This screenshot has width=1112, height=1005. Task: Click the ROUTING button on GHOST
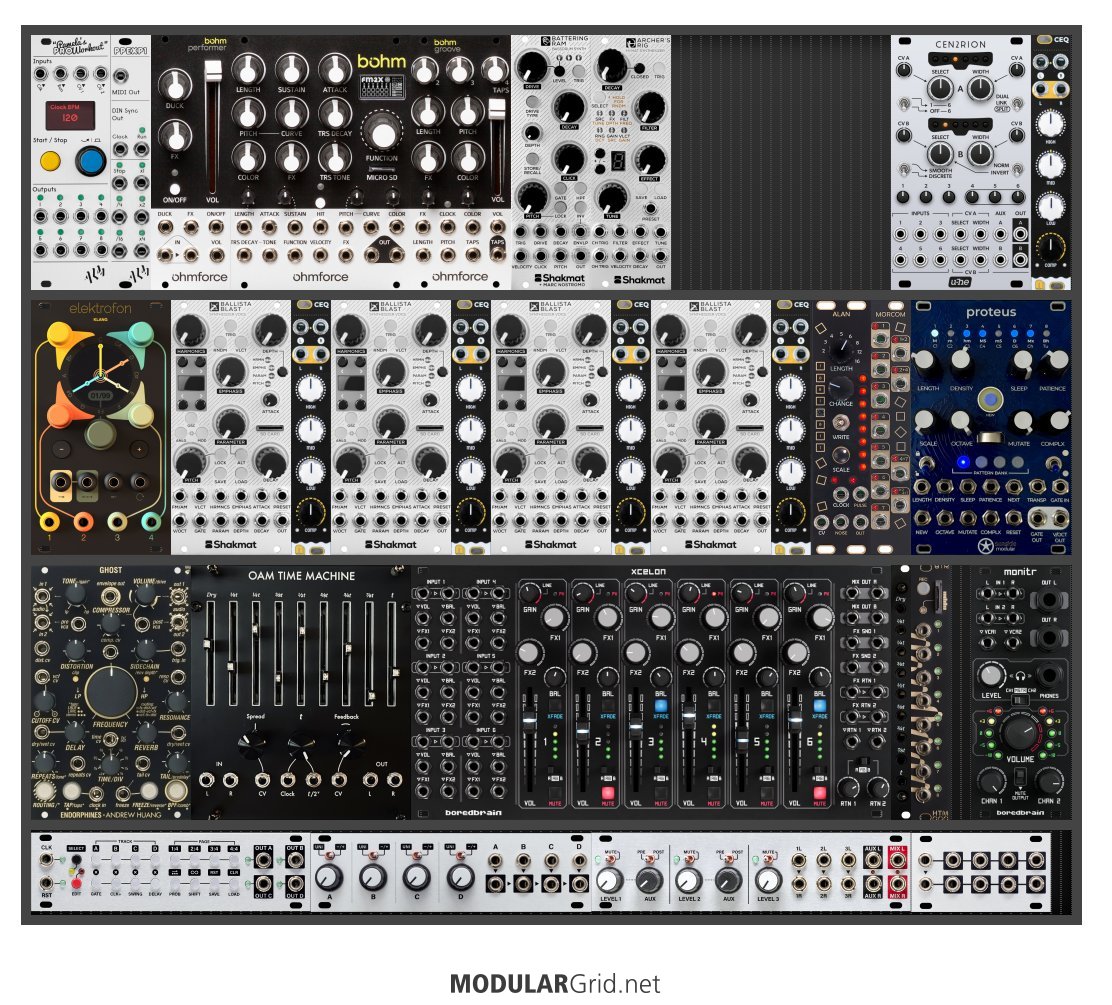(44, 791)
